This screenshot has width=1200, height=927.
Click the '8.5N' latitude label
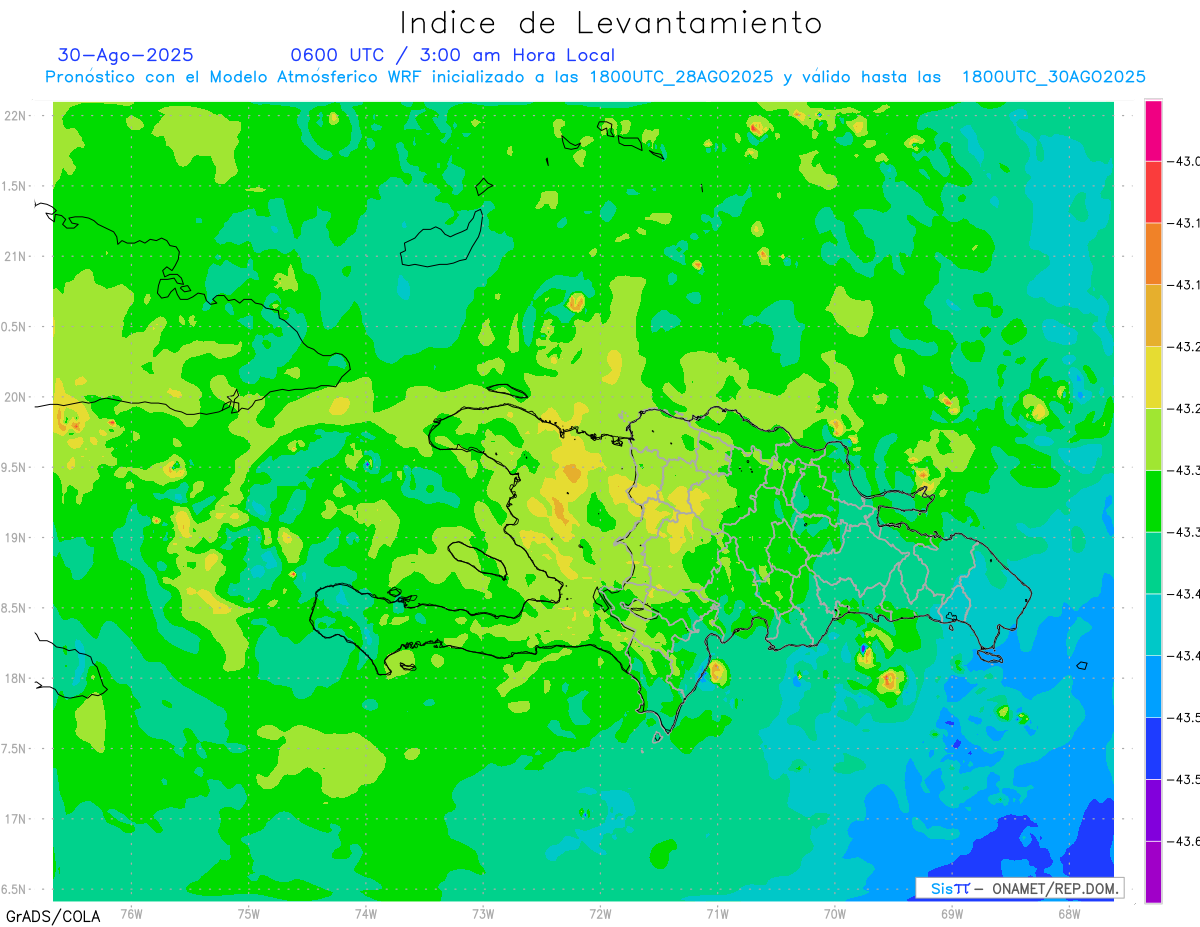[x=15, y=608]
